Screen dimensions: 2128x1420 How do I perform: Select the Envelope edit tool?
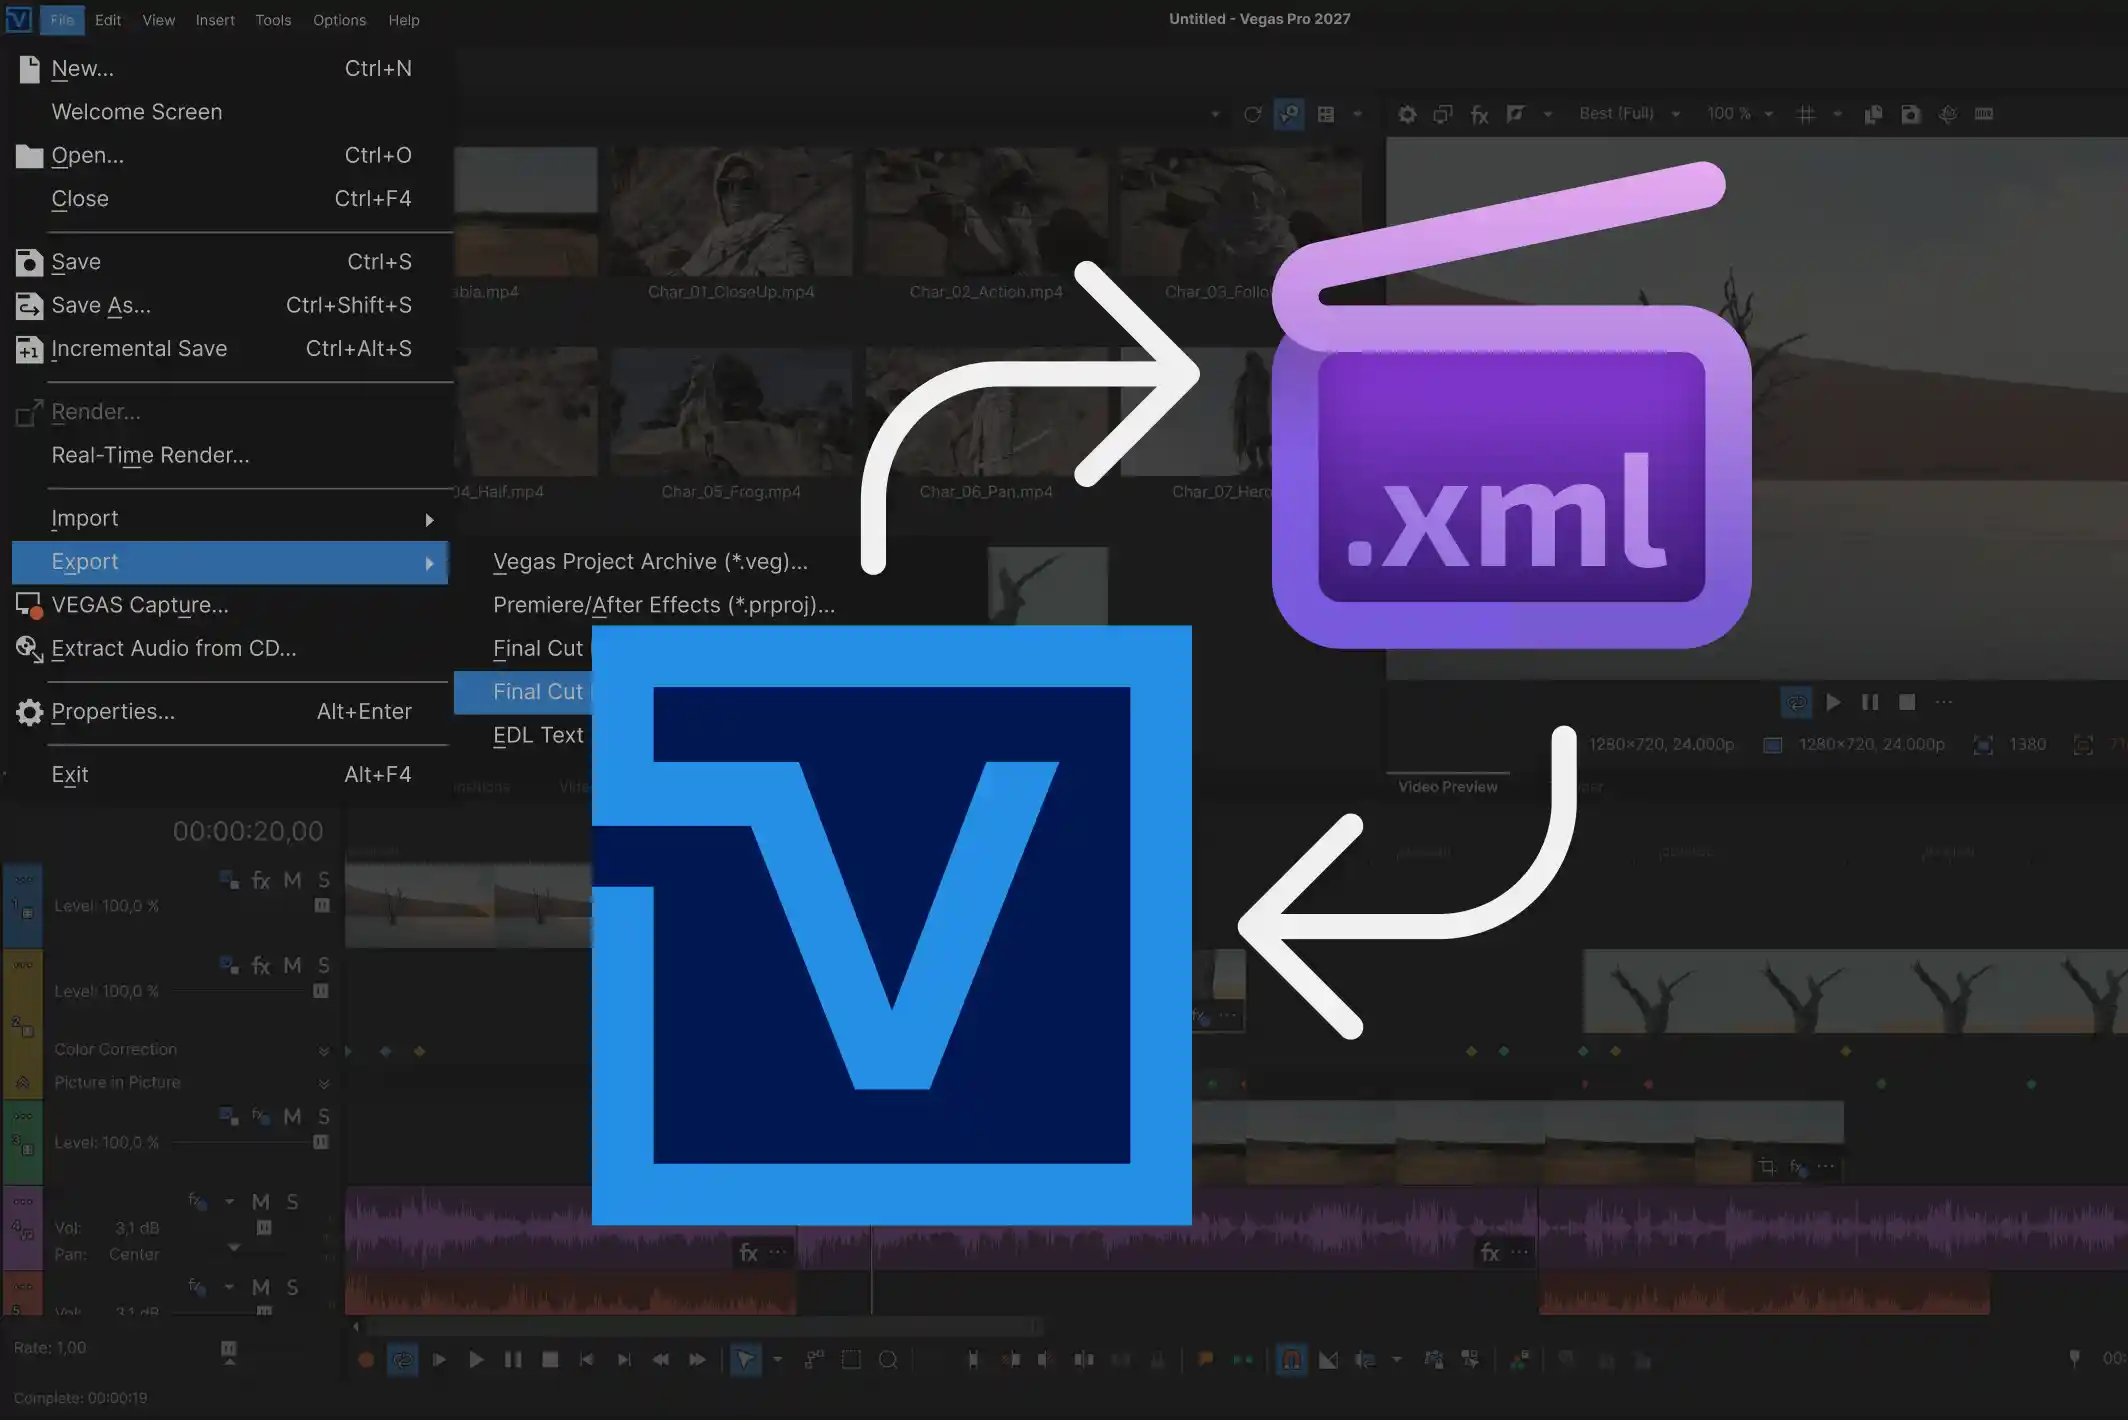click(814, 1359)
